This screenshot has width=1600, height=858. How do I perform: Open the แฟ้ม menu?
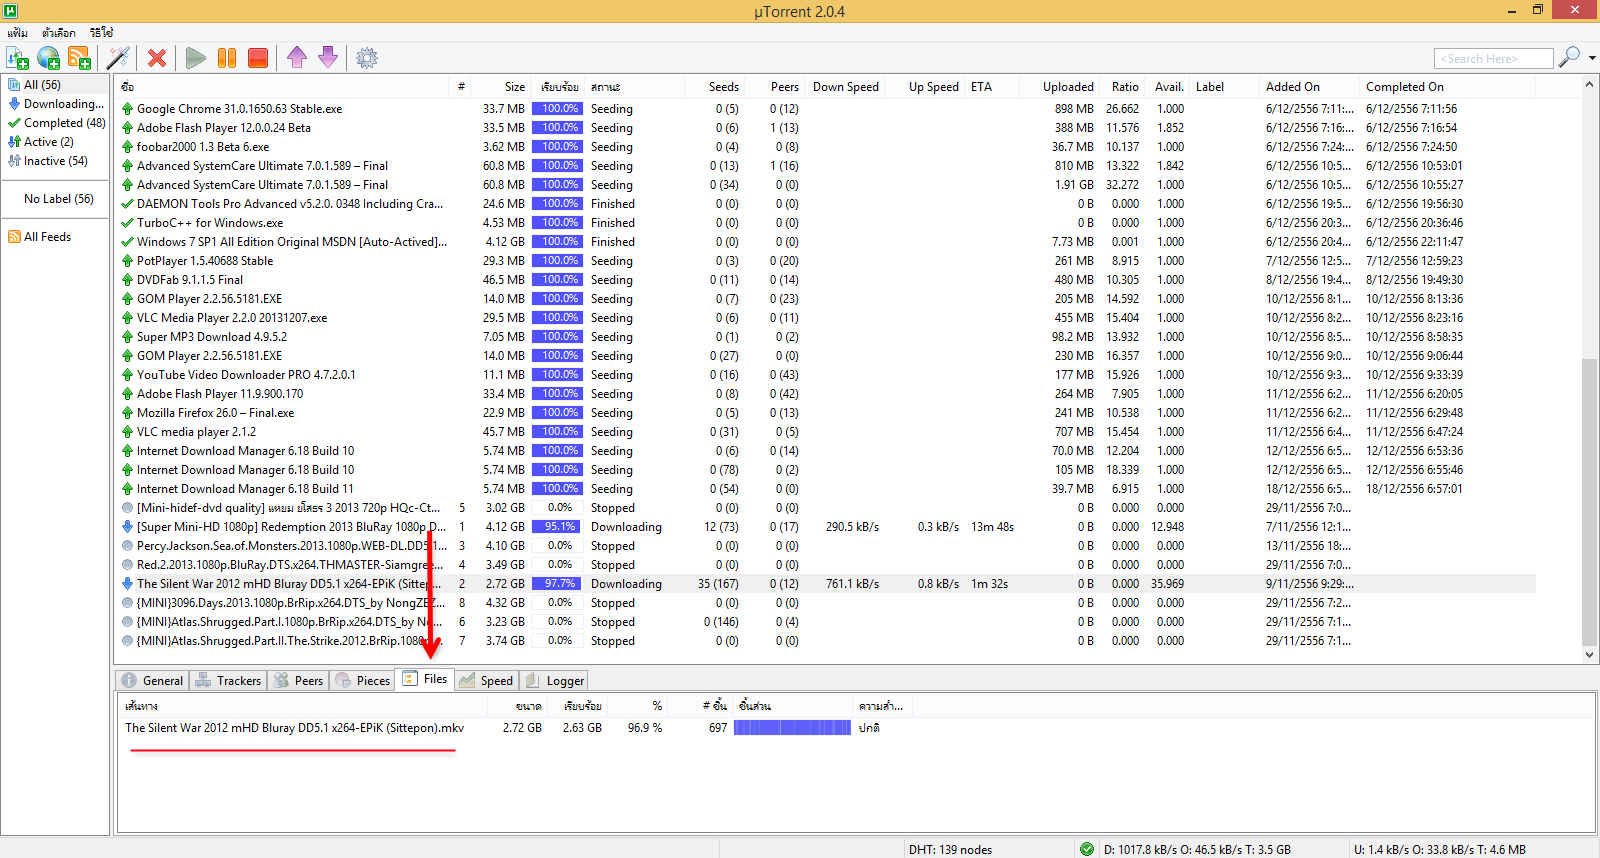[18, 33]
